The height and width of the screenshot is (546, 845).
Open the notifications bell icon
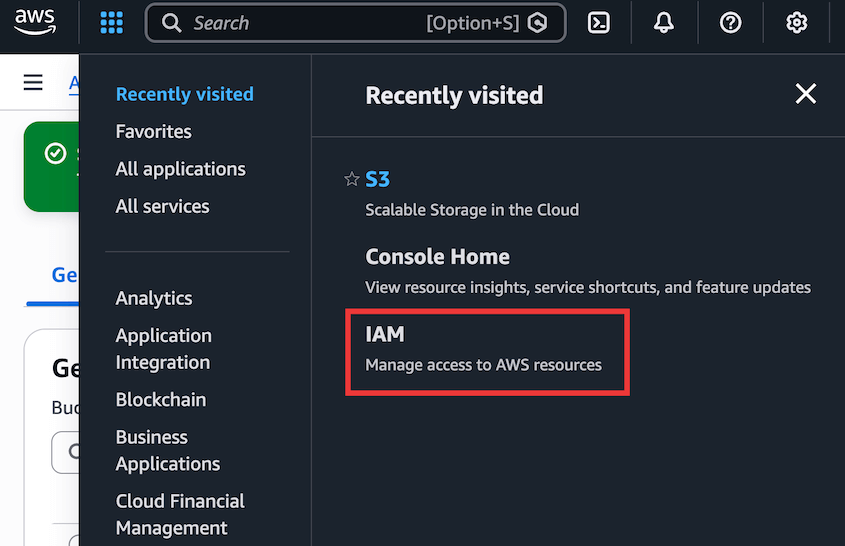pos(664,23)
